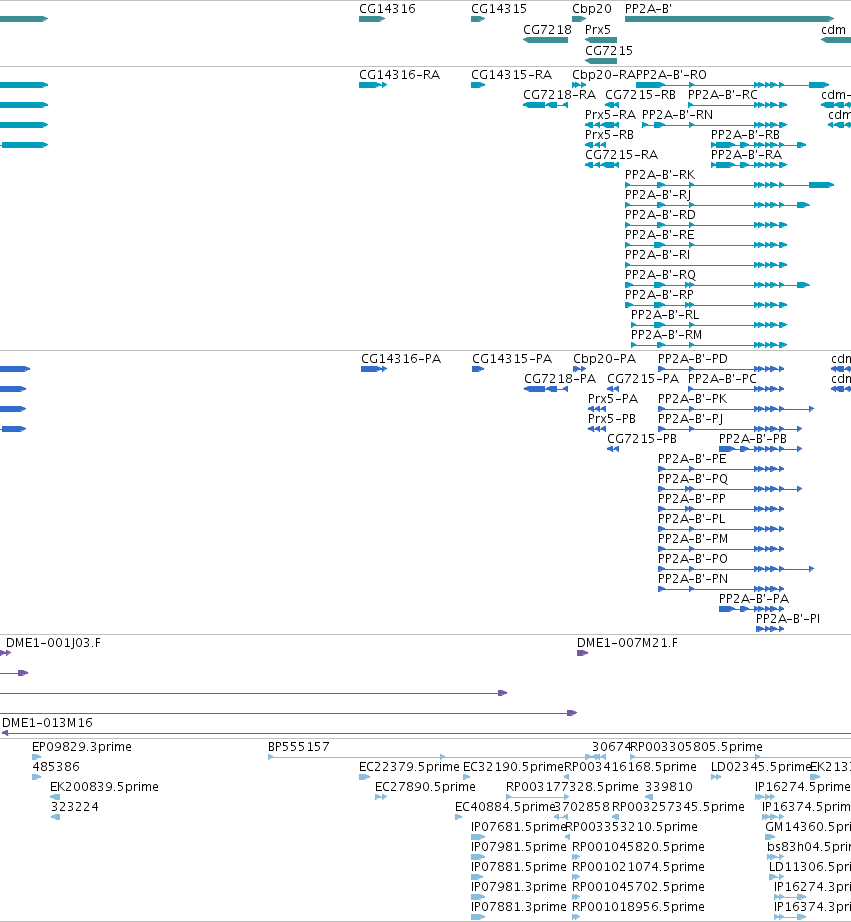Screen dimensions: 851x922
Task: Select the Cbp20 gene label
Action: pyautogui.click(x=592, y=9)
